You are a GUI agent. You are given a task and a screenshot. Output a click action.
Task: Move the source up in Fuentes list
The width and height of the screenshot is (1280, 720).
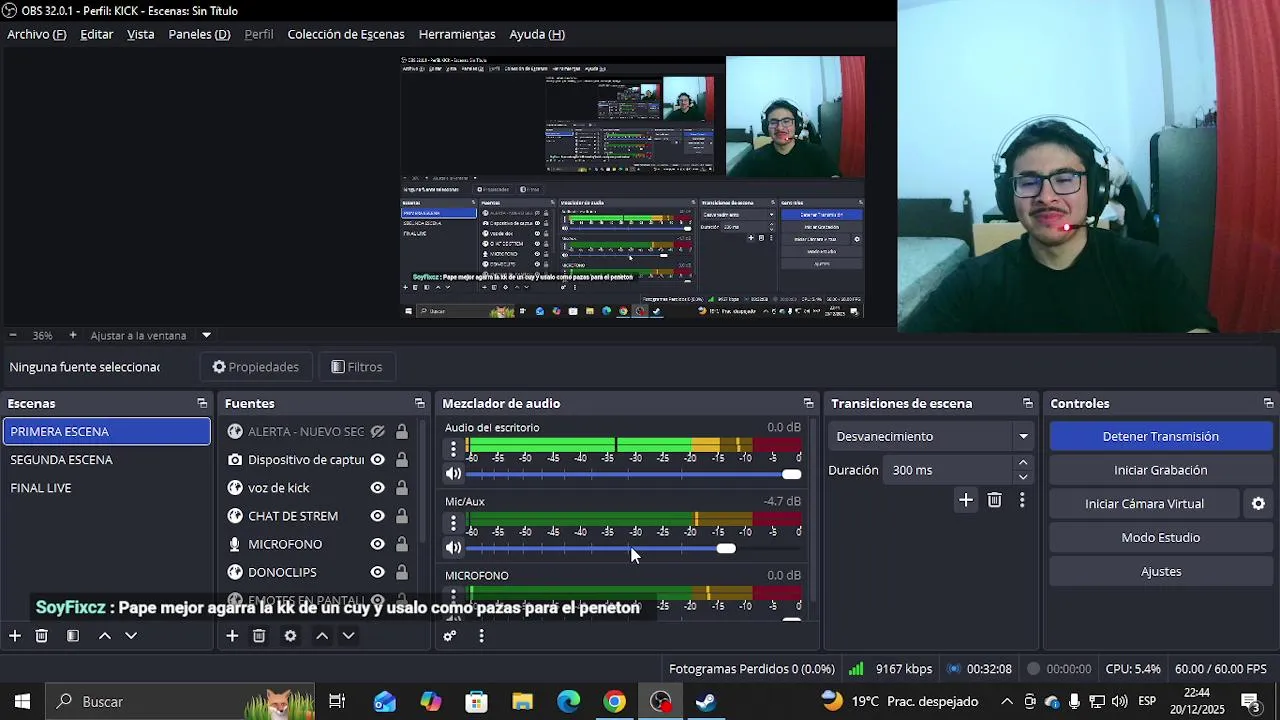pos(322,636)
